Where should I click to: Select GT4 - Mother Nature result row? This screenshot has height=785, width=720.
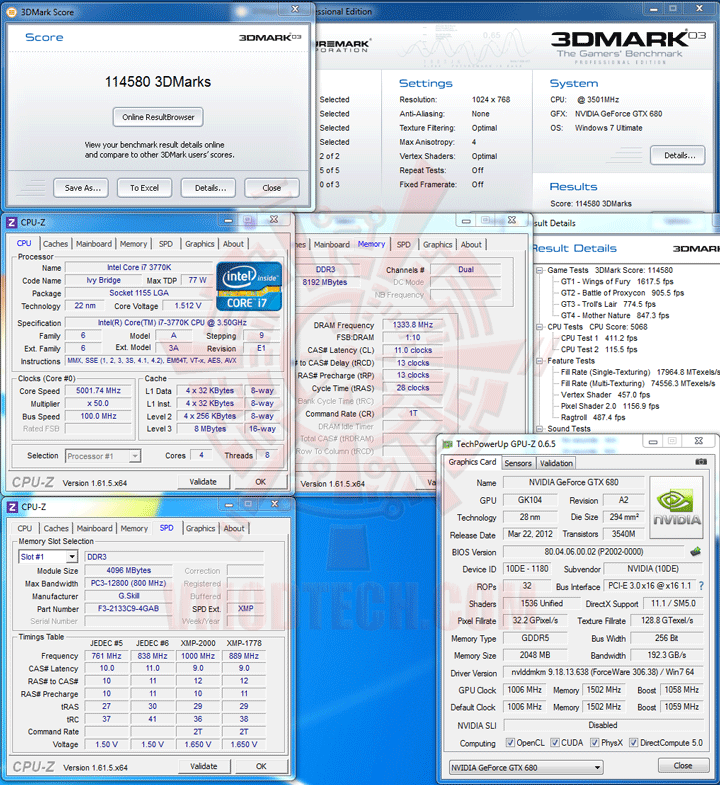[615, 315]
